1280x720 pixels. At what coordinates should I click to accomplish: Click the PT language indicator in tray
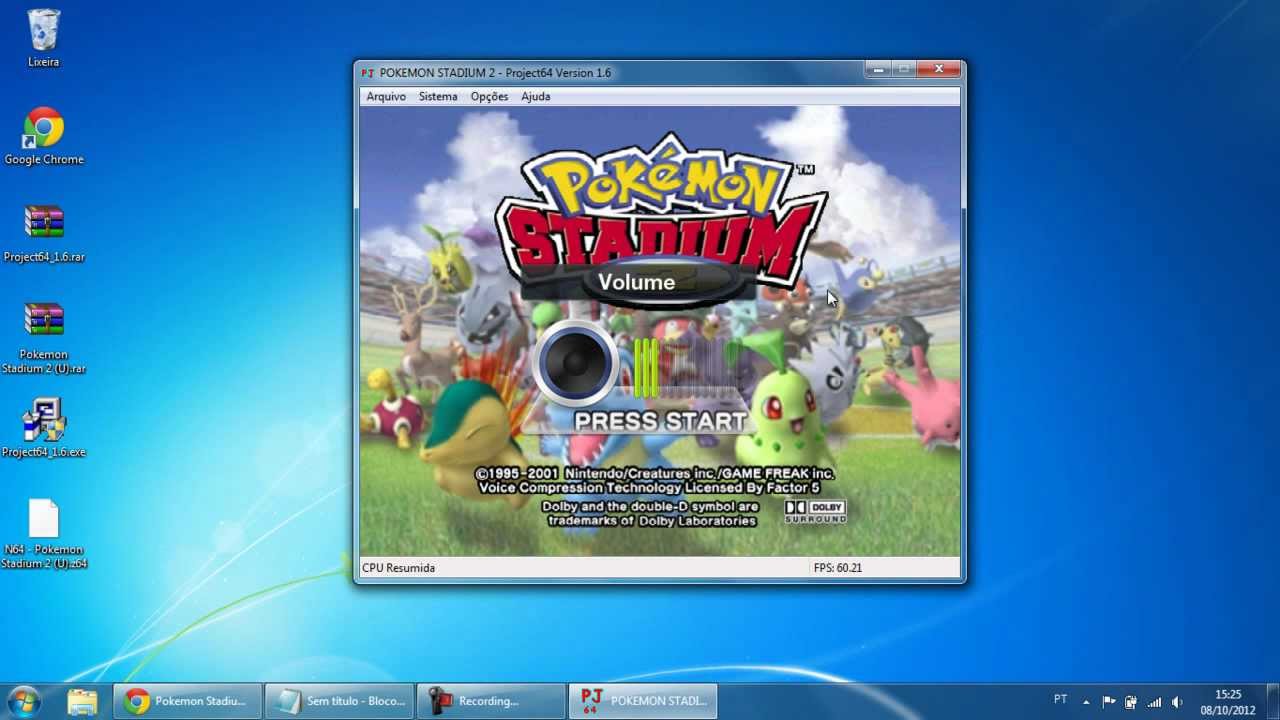(1060, 699)
